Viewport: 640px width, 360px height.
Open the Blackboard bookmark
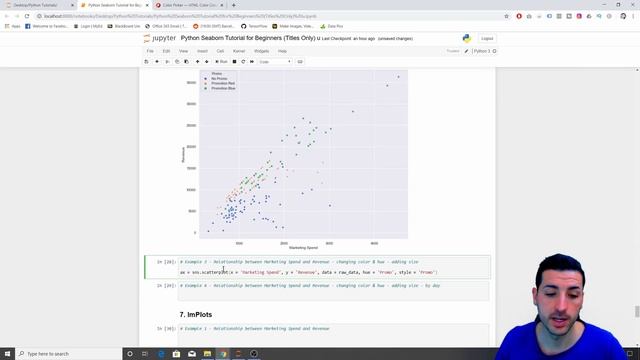coord(124,26)
